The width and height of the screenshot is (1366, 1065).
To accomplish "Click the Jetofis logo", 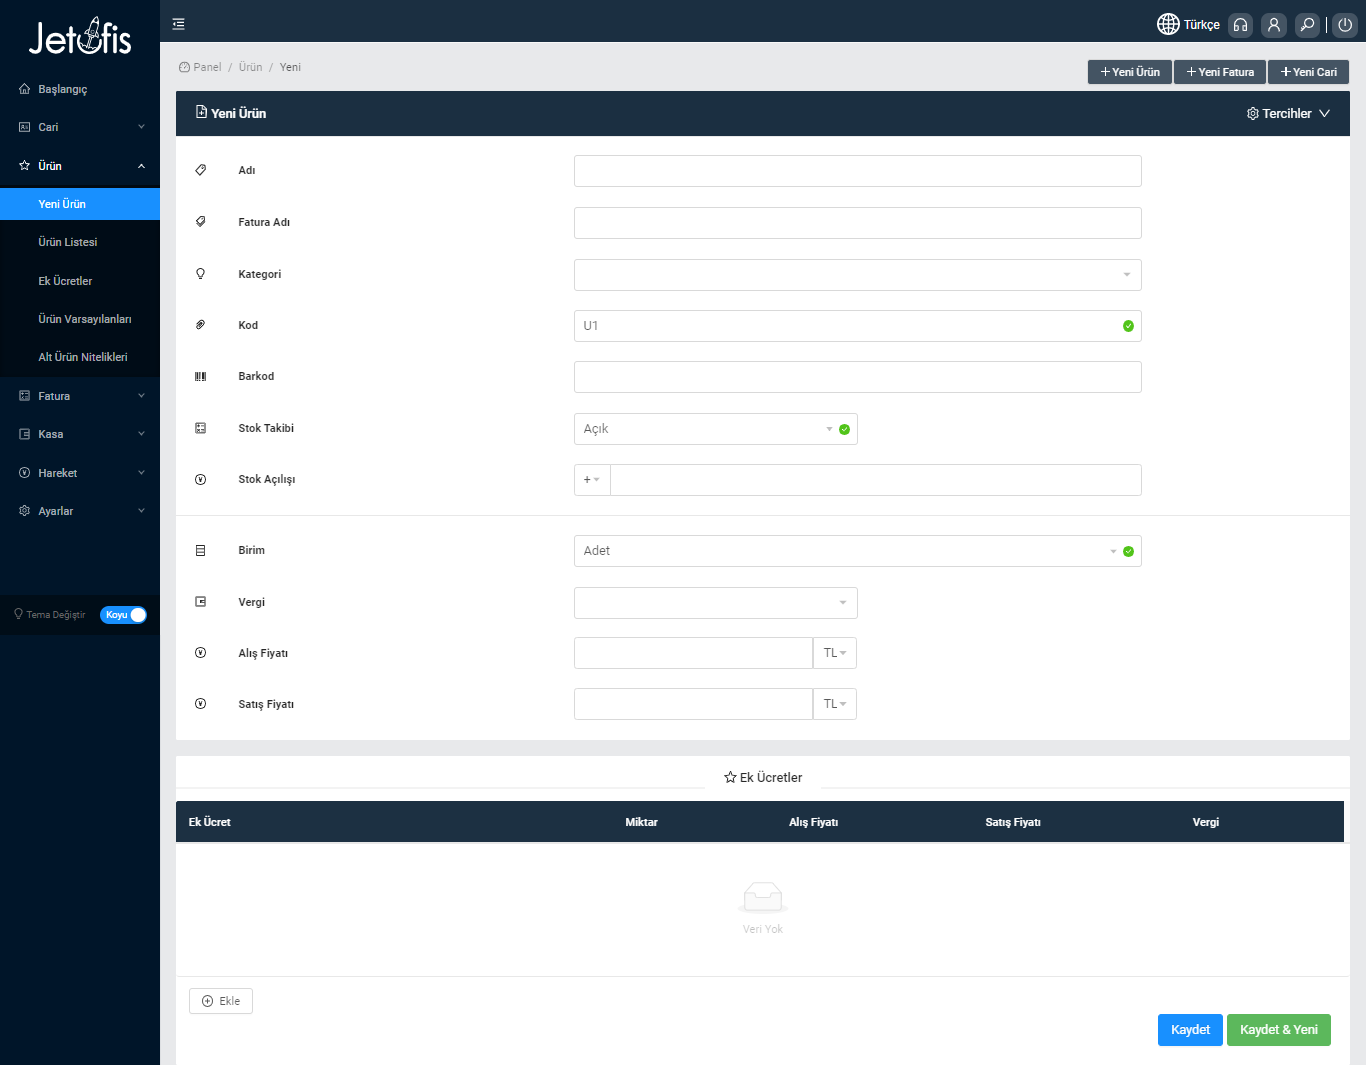I will click(80, 37).
